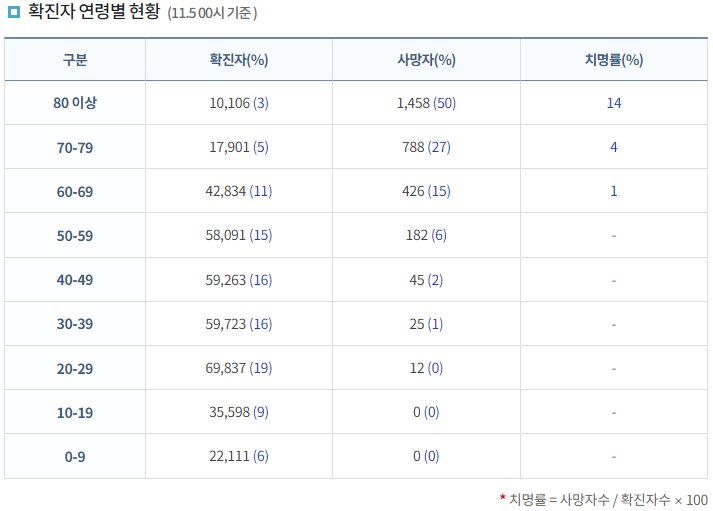Select the 50-59 row label

pos(75,235)
